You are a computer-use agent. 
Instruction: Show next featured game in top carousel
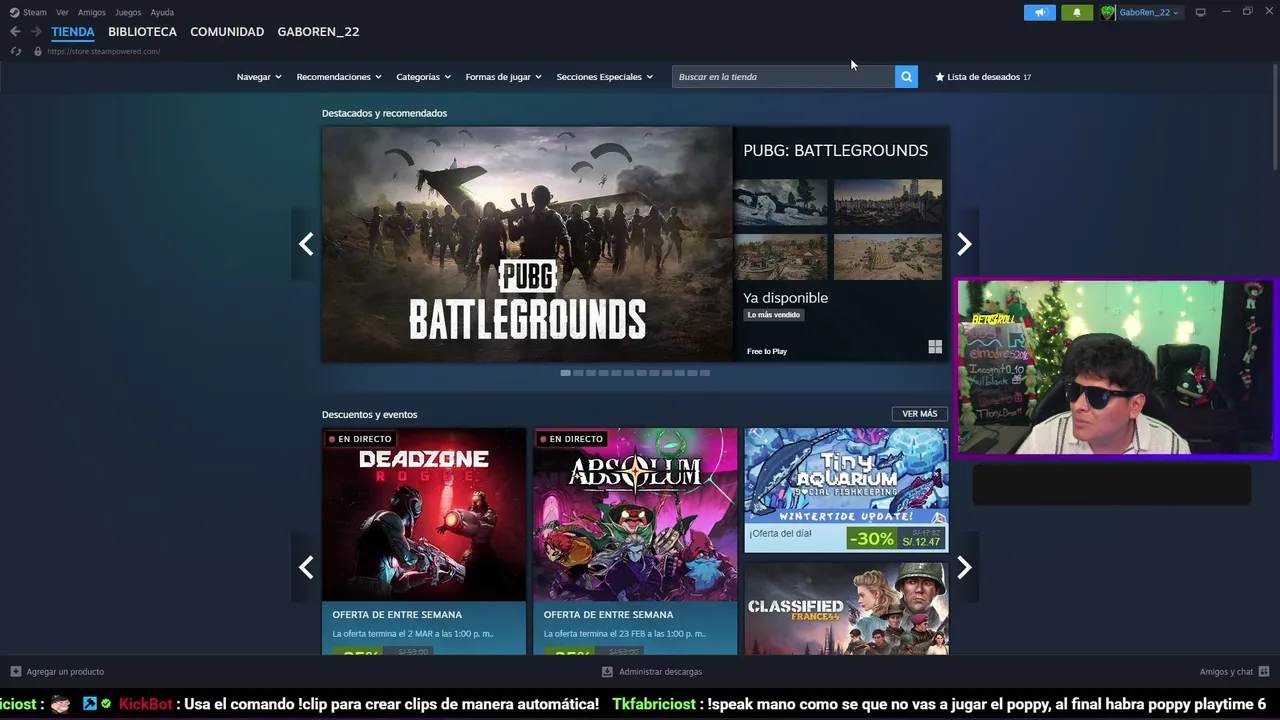[964, 244]
